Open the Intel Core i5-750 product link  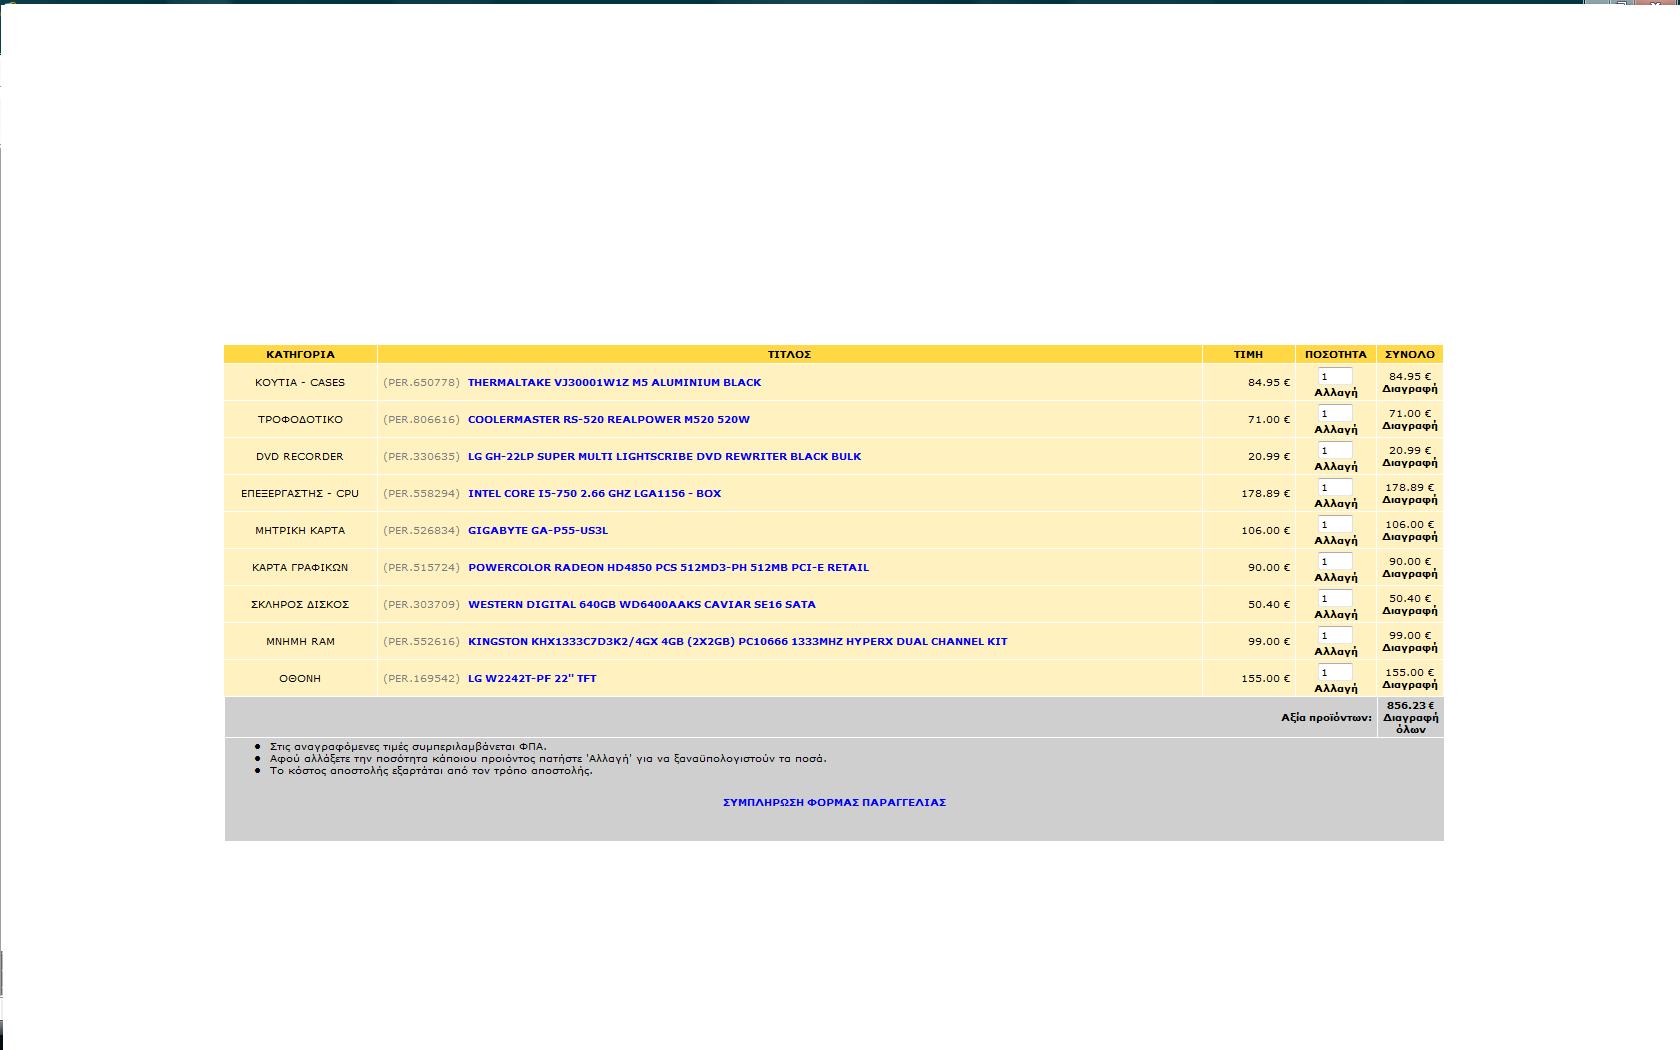594,493
